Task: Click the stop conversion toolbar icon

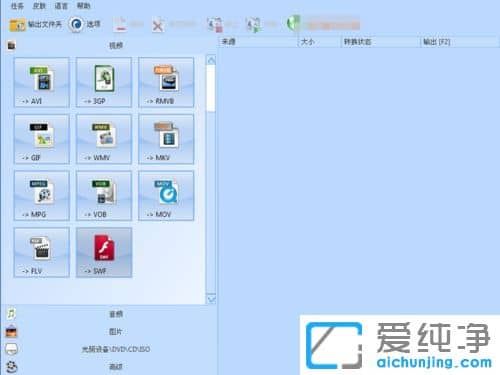Action: [x=215, y=25]
